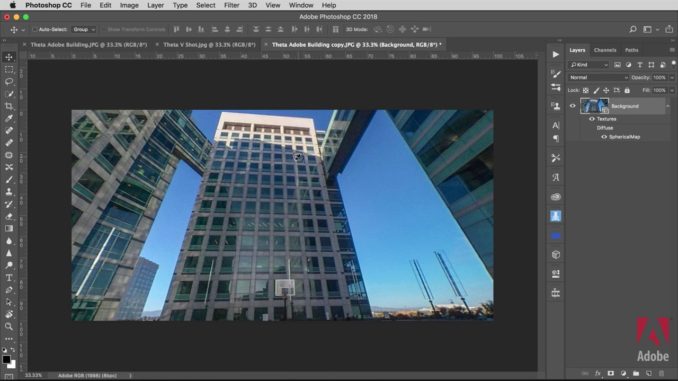Switch to the Channels tab
The height and width of the screenshot is (381, 678).
tap(605, 50)
